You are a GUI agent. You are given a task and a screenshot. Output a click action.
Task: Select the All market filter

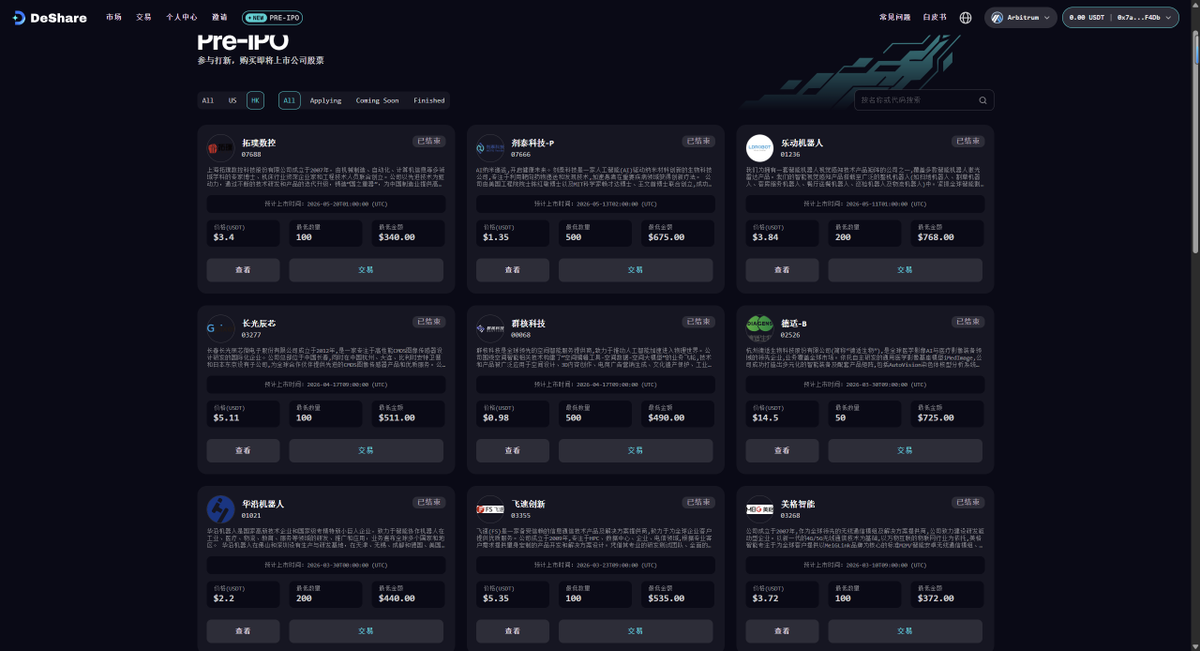[x=208, y=100]
